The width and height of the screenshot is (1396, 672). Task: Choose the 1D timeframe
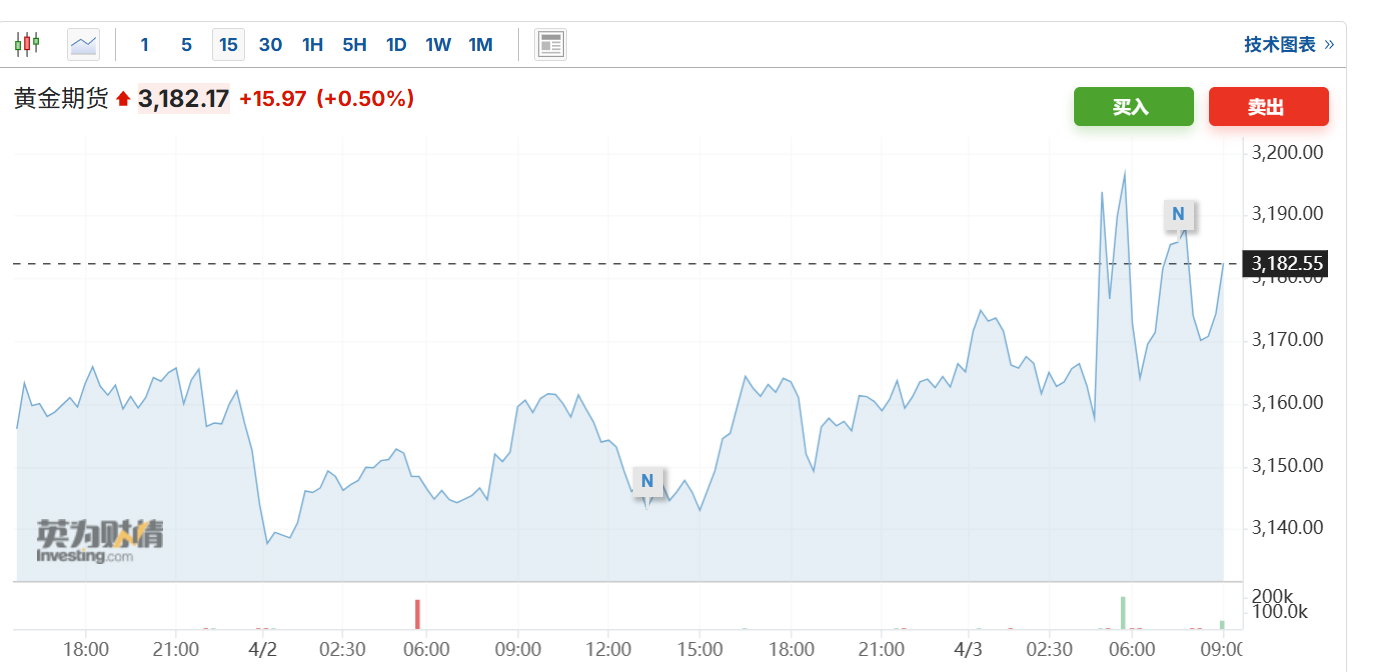(x=396, y=44)
